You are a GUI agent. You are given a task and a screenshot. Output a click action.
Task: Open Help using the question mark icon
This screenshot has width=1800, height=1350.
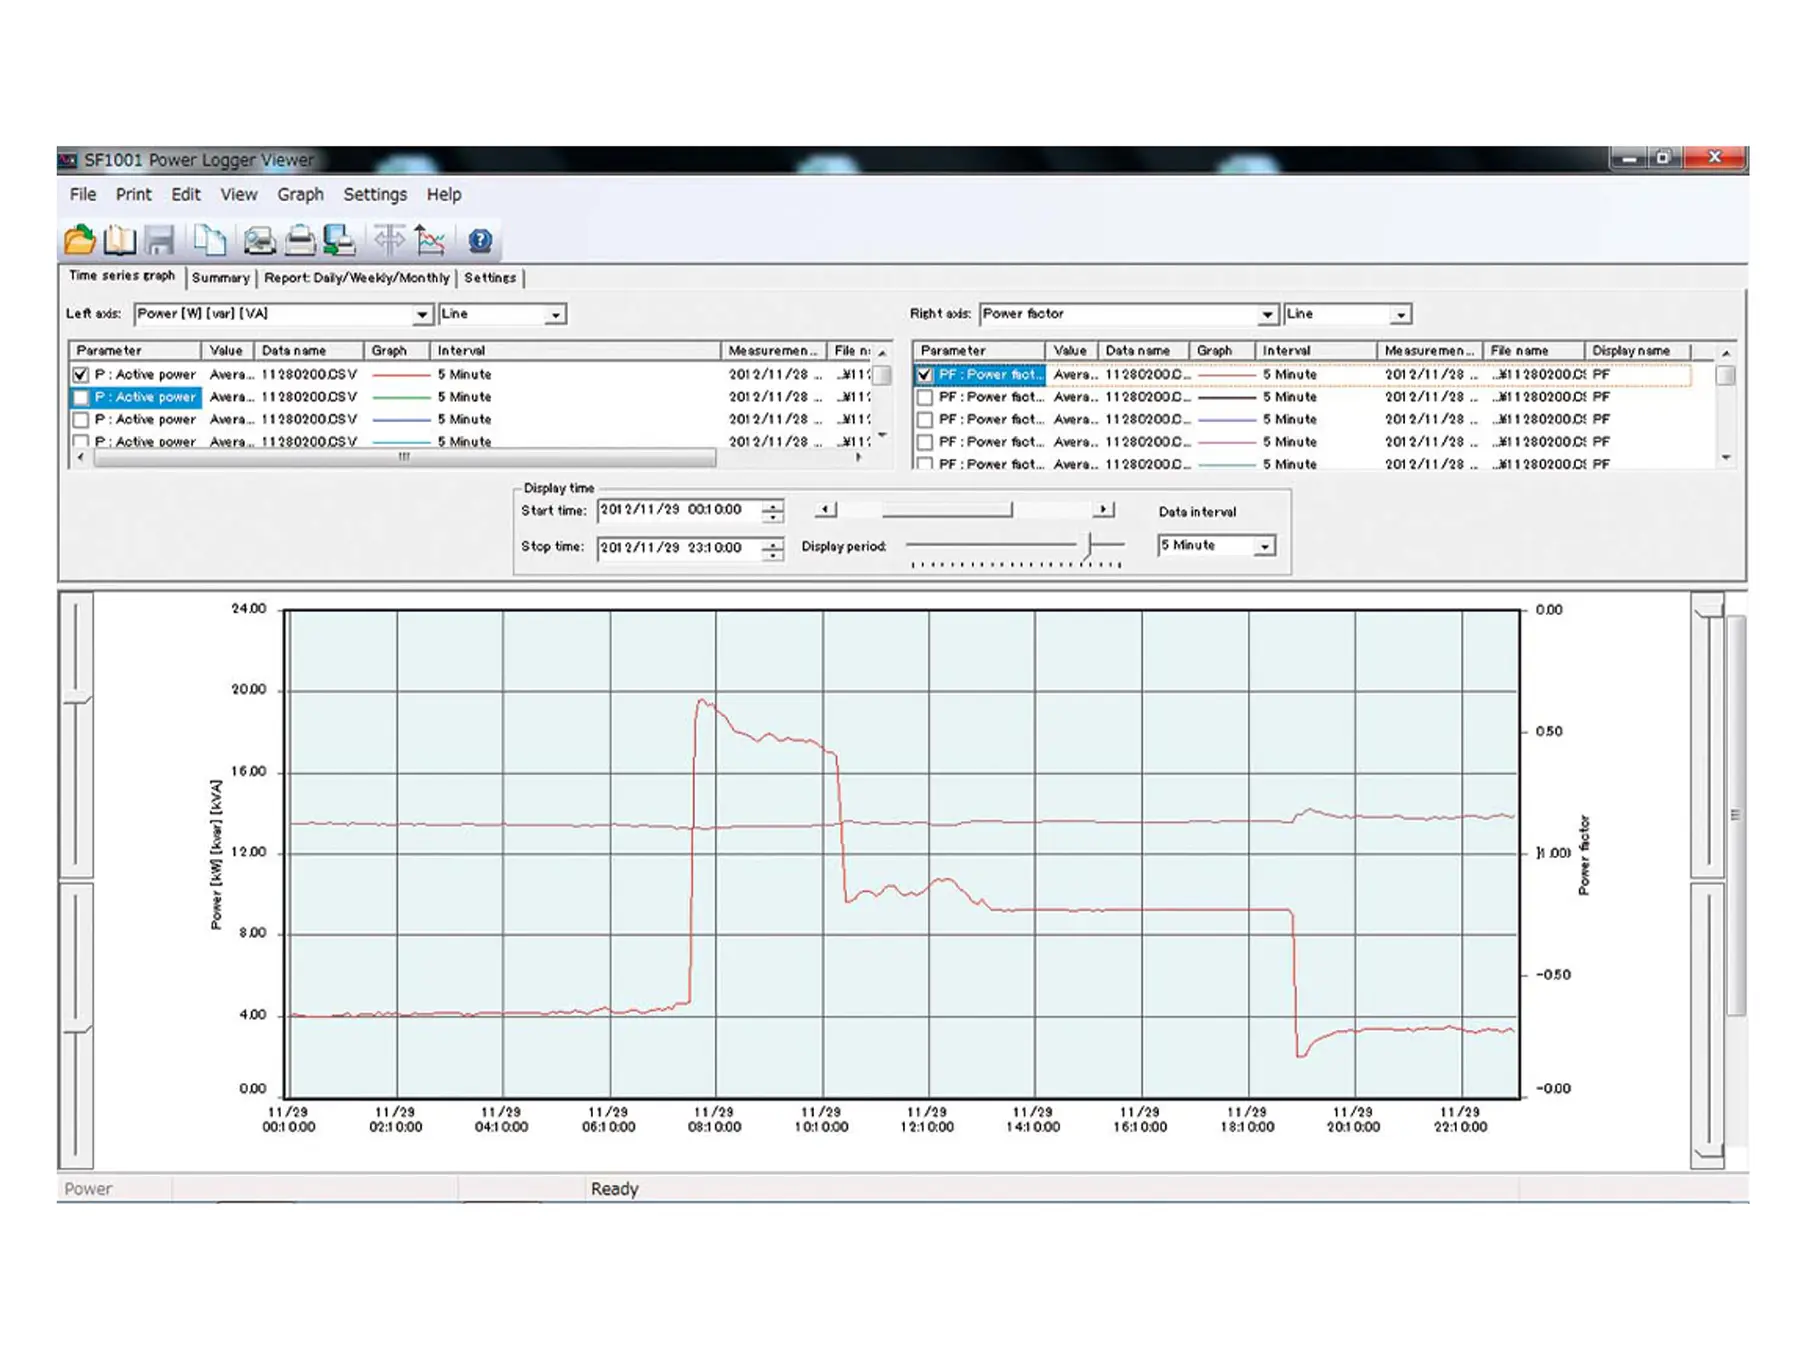point(478,240)
